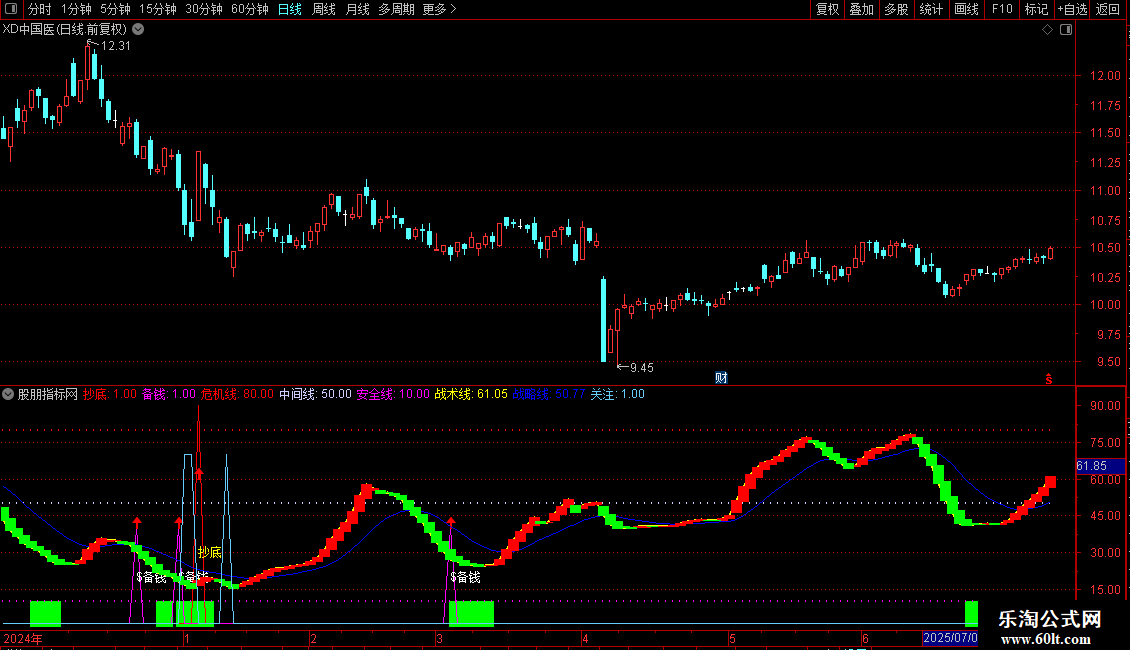Click the 12.31 high price label
Screen dimensions: 1130x650
point(115,45)
